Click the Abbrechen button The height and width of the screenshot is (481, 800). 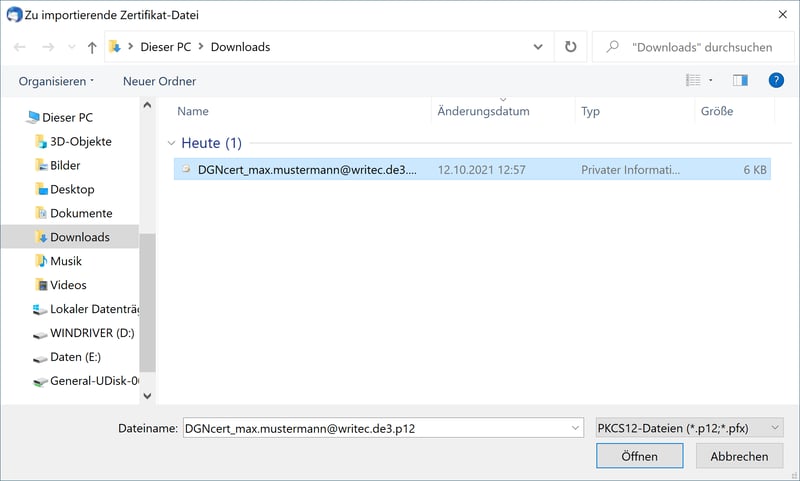(739, 456)
